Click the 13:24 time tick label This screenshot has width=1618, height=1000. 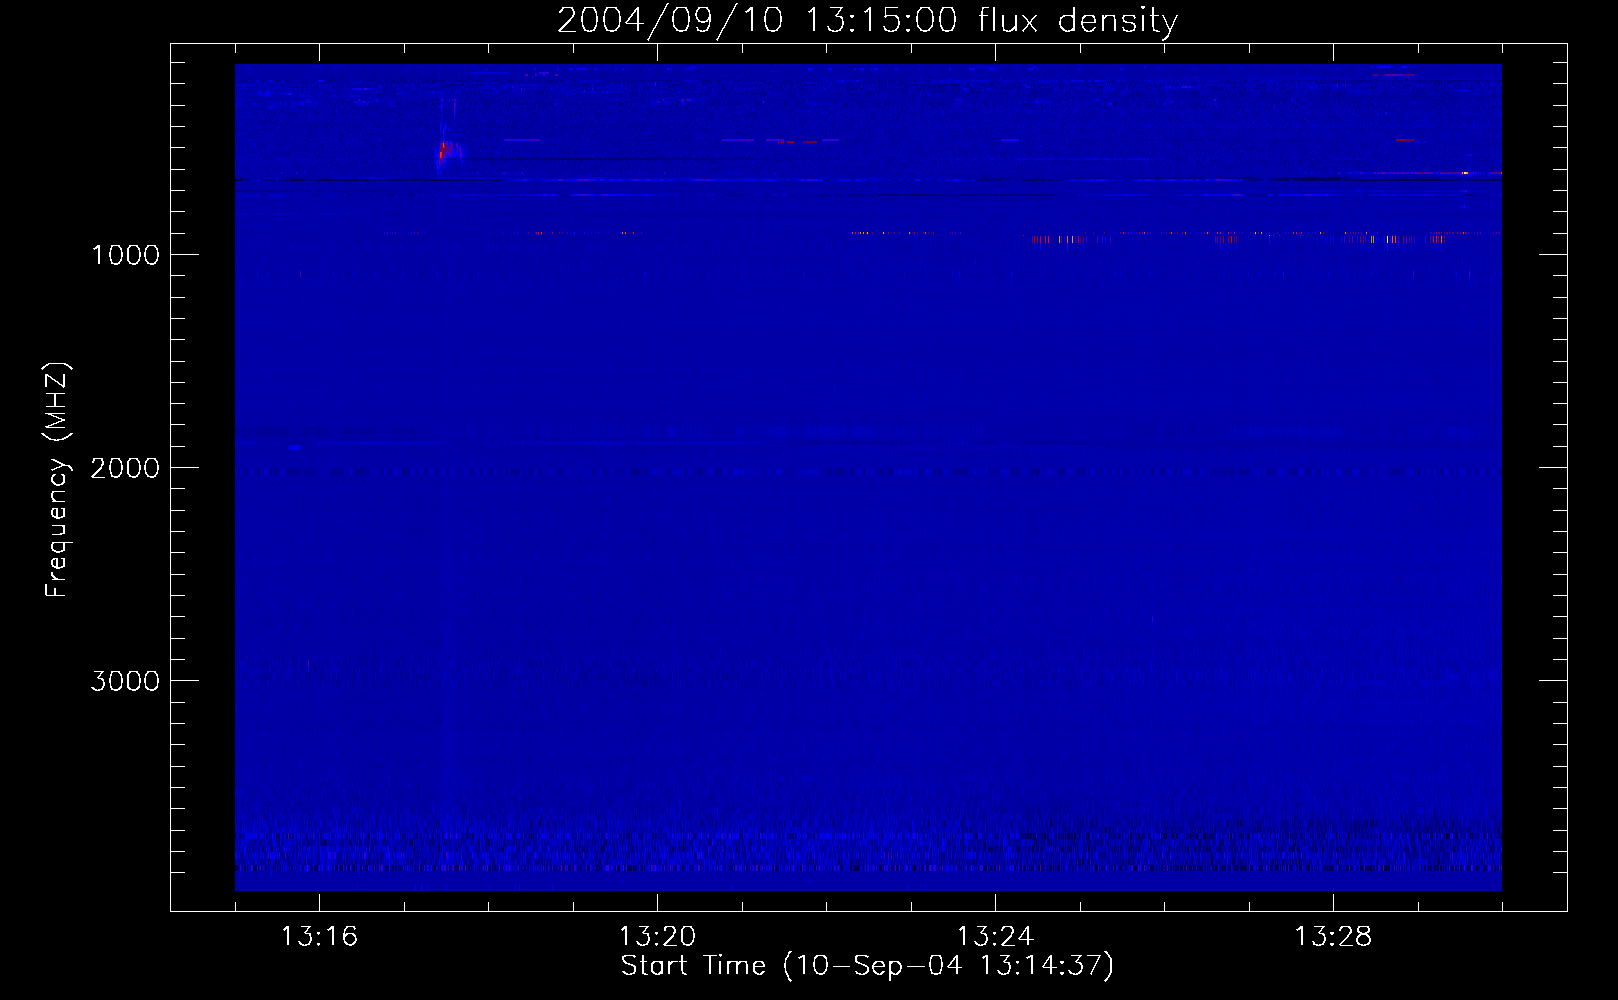click(995, 936)
